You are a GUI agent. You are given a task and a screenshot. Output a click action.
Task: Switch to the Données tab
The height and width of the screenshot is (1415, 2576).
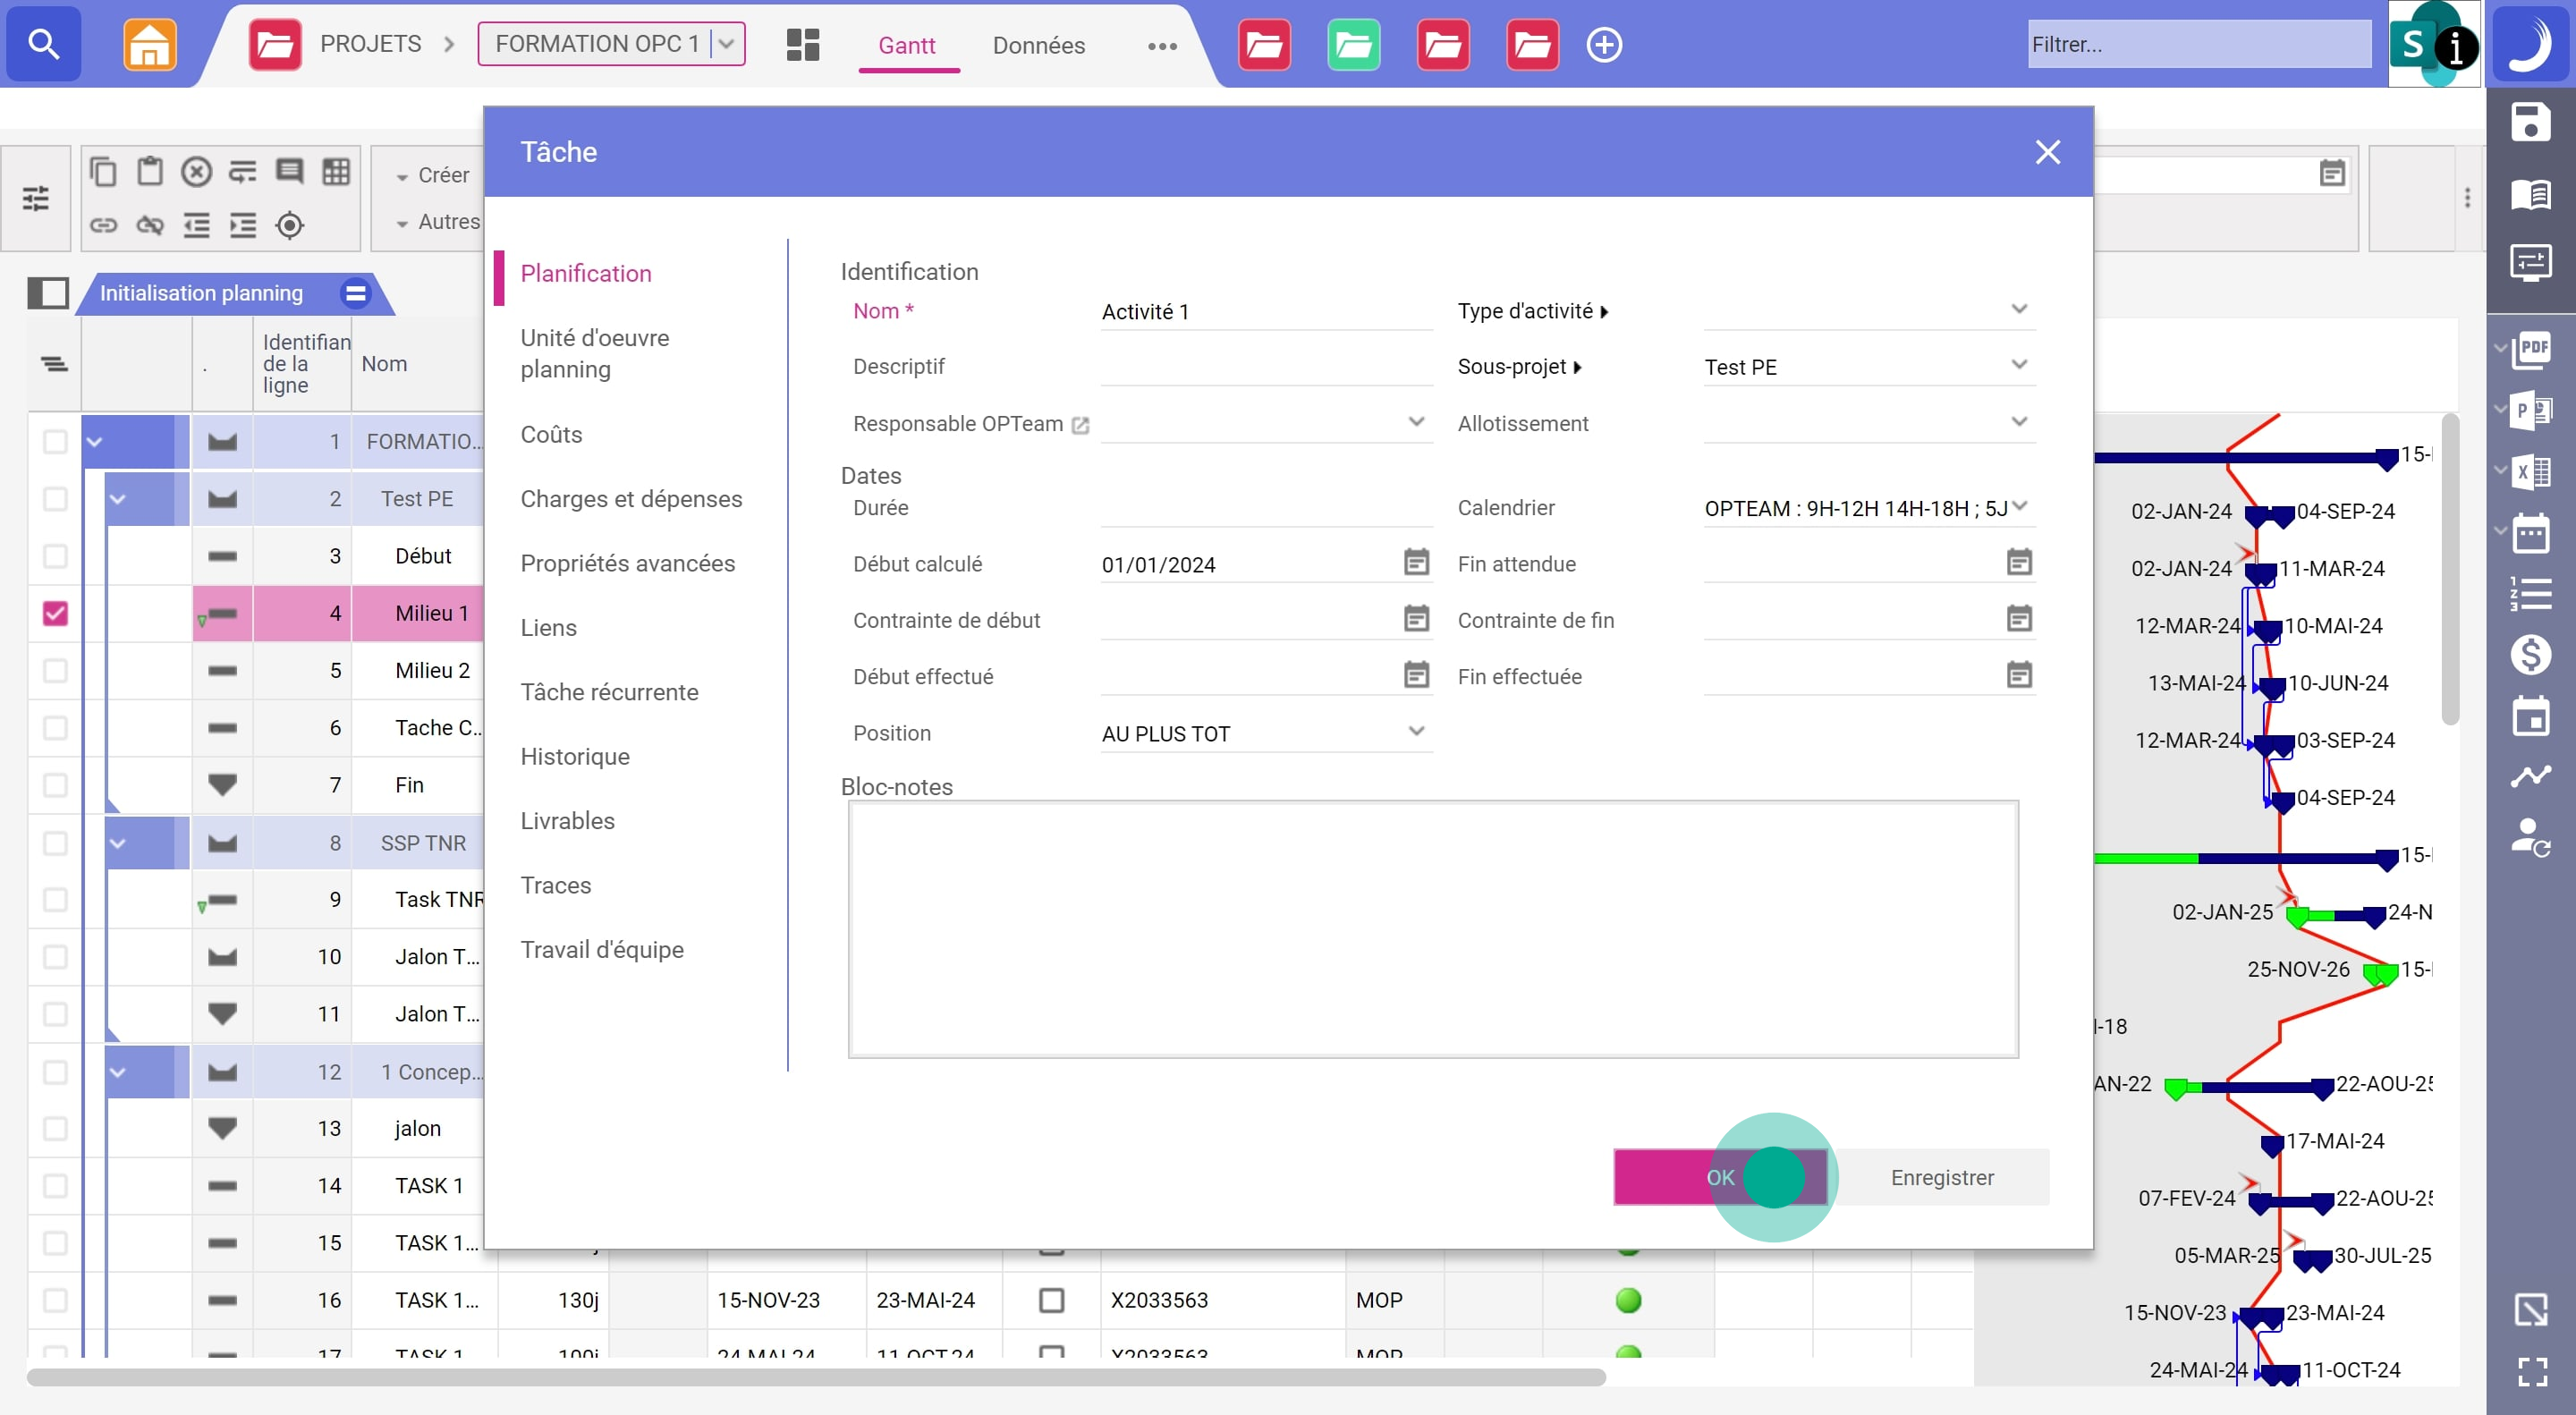coord(1038,45)
